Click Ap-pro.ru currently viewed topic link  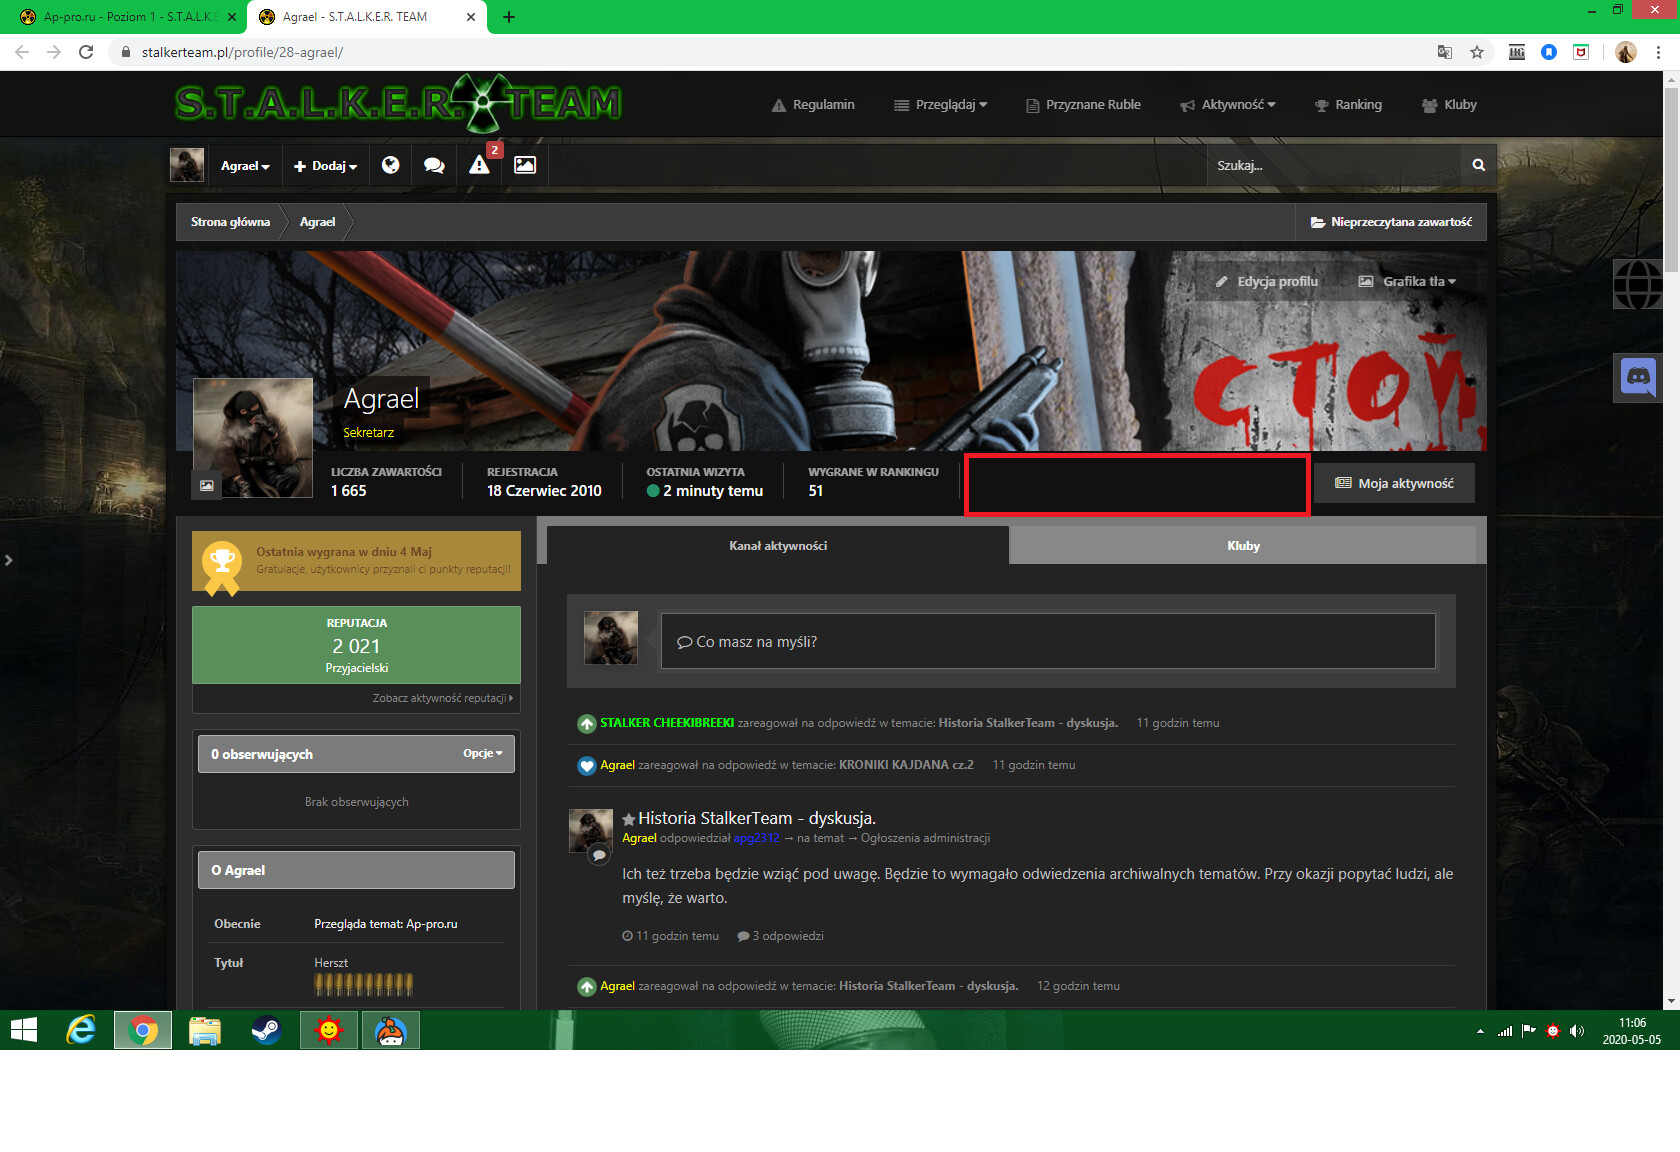coord(432,924)
